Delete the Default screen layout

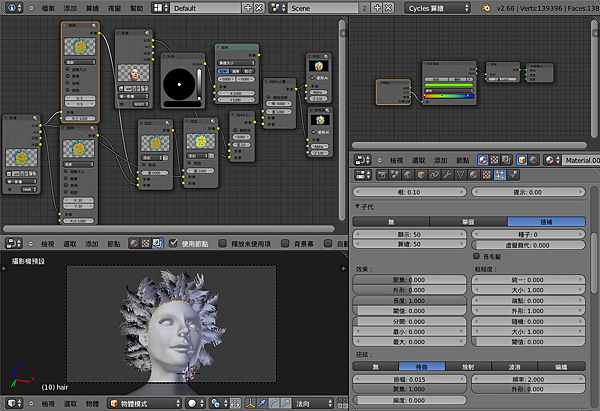tap(259, 8)
